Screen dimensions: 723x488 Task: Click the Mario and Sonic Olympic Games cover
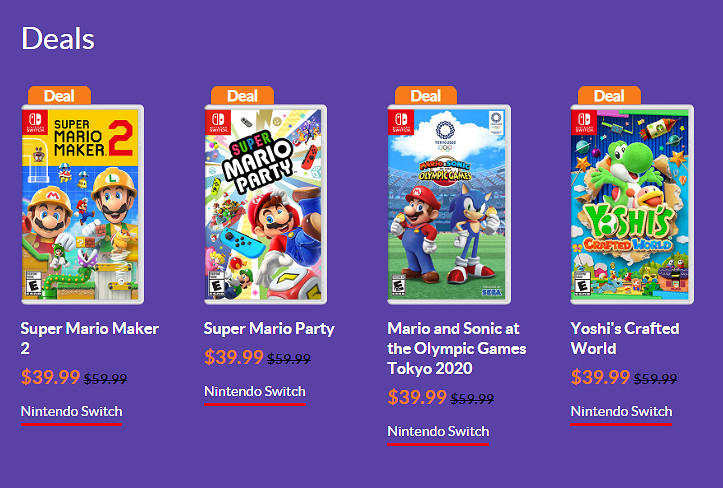point(449,204)
